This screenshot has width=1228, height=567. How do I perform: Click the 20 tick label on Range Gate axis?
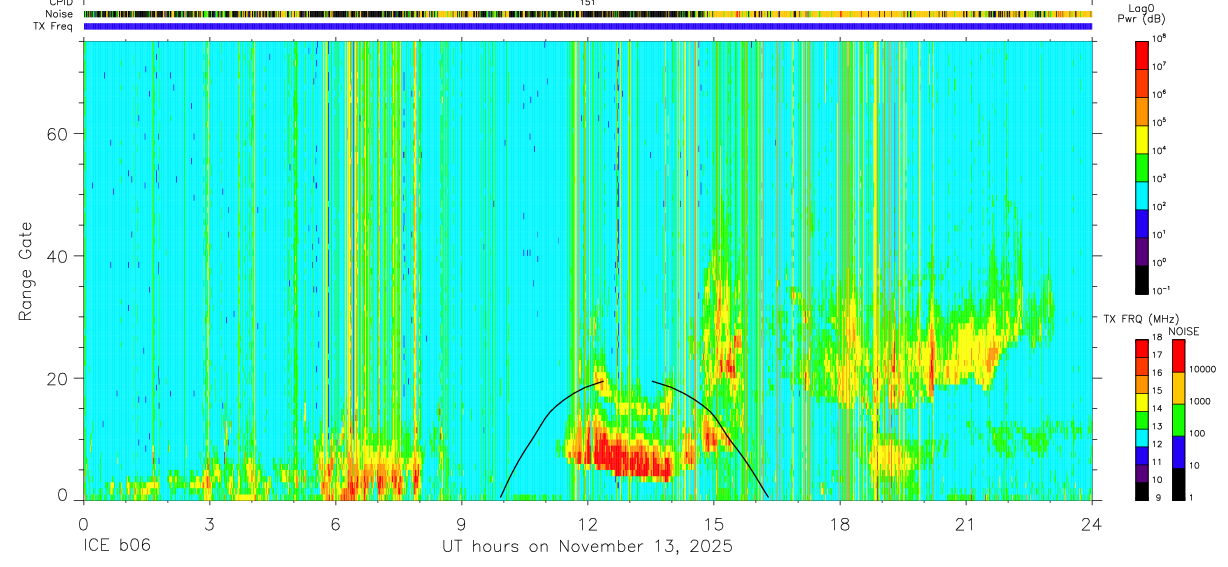[58, 379]
